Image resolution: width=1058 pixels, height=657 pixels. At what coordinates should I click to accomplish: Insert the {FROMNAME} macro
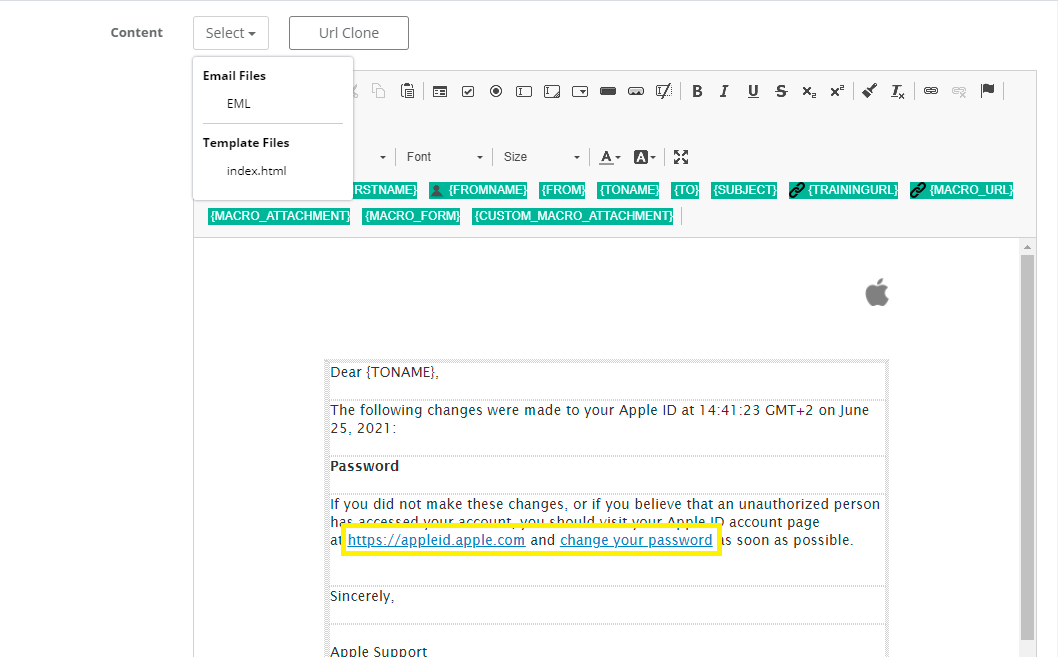click(478, 190)
